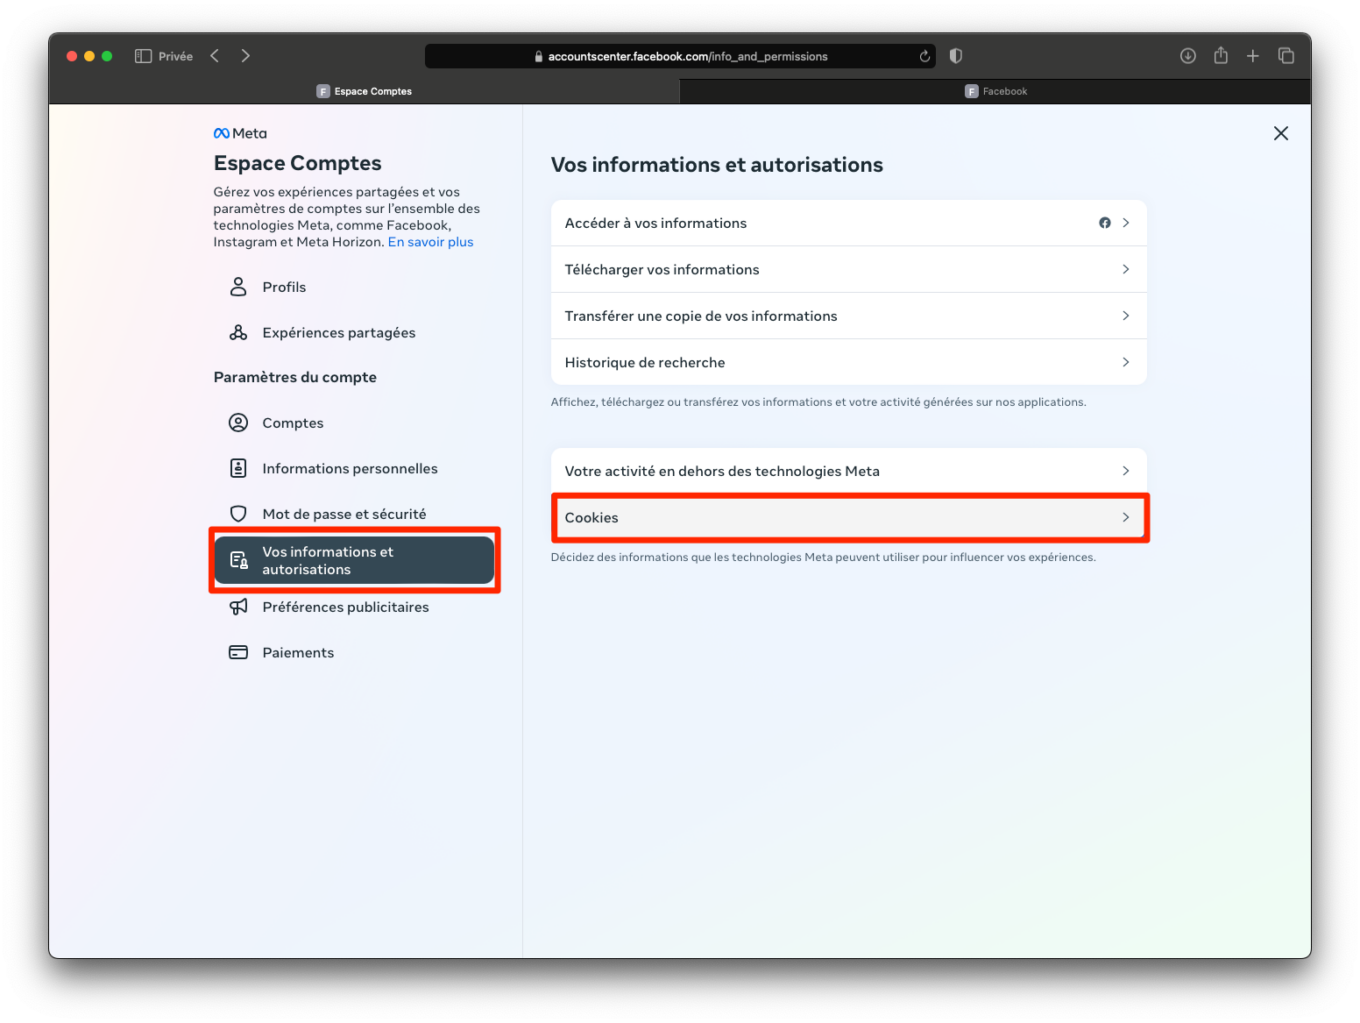Viewport: 1360px width, 1023px height.
Task: Click the card icon for Paiements
Action: click(238, 652)
